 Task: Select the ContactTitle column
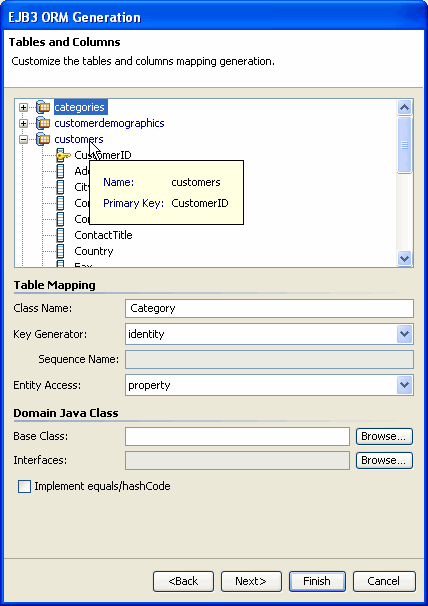103,235
